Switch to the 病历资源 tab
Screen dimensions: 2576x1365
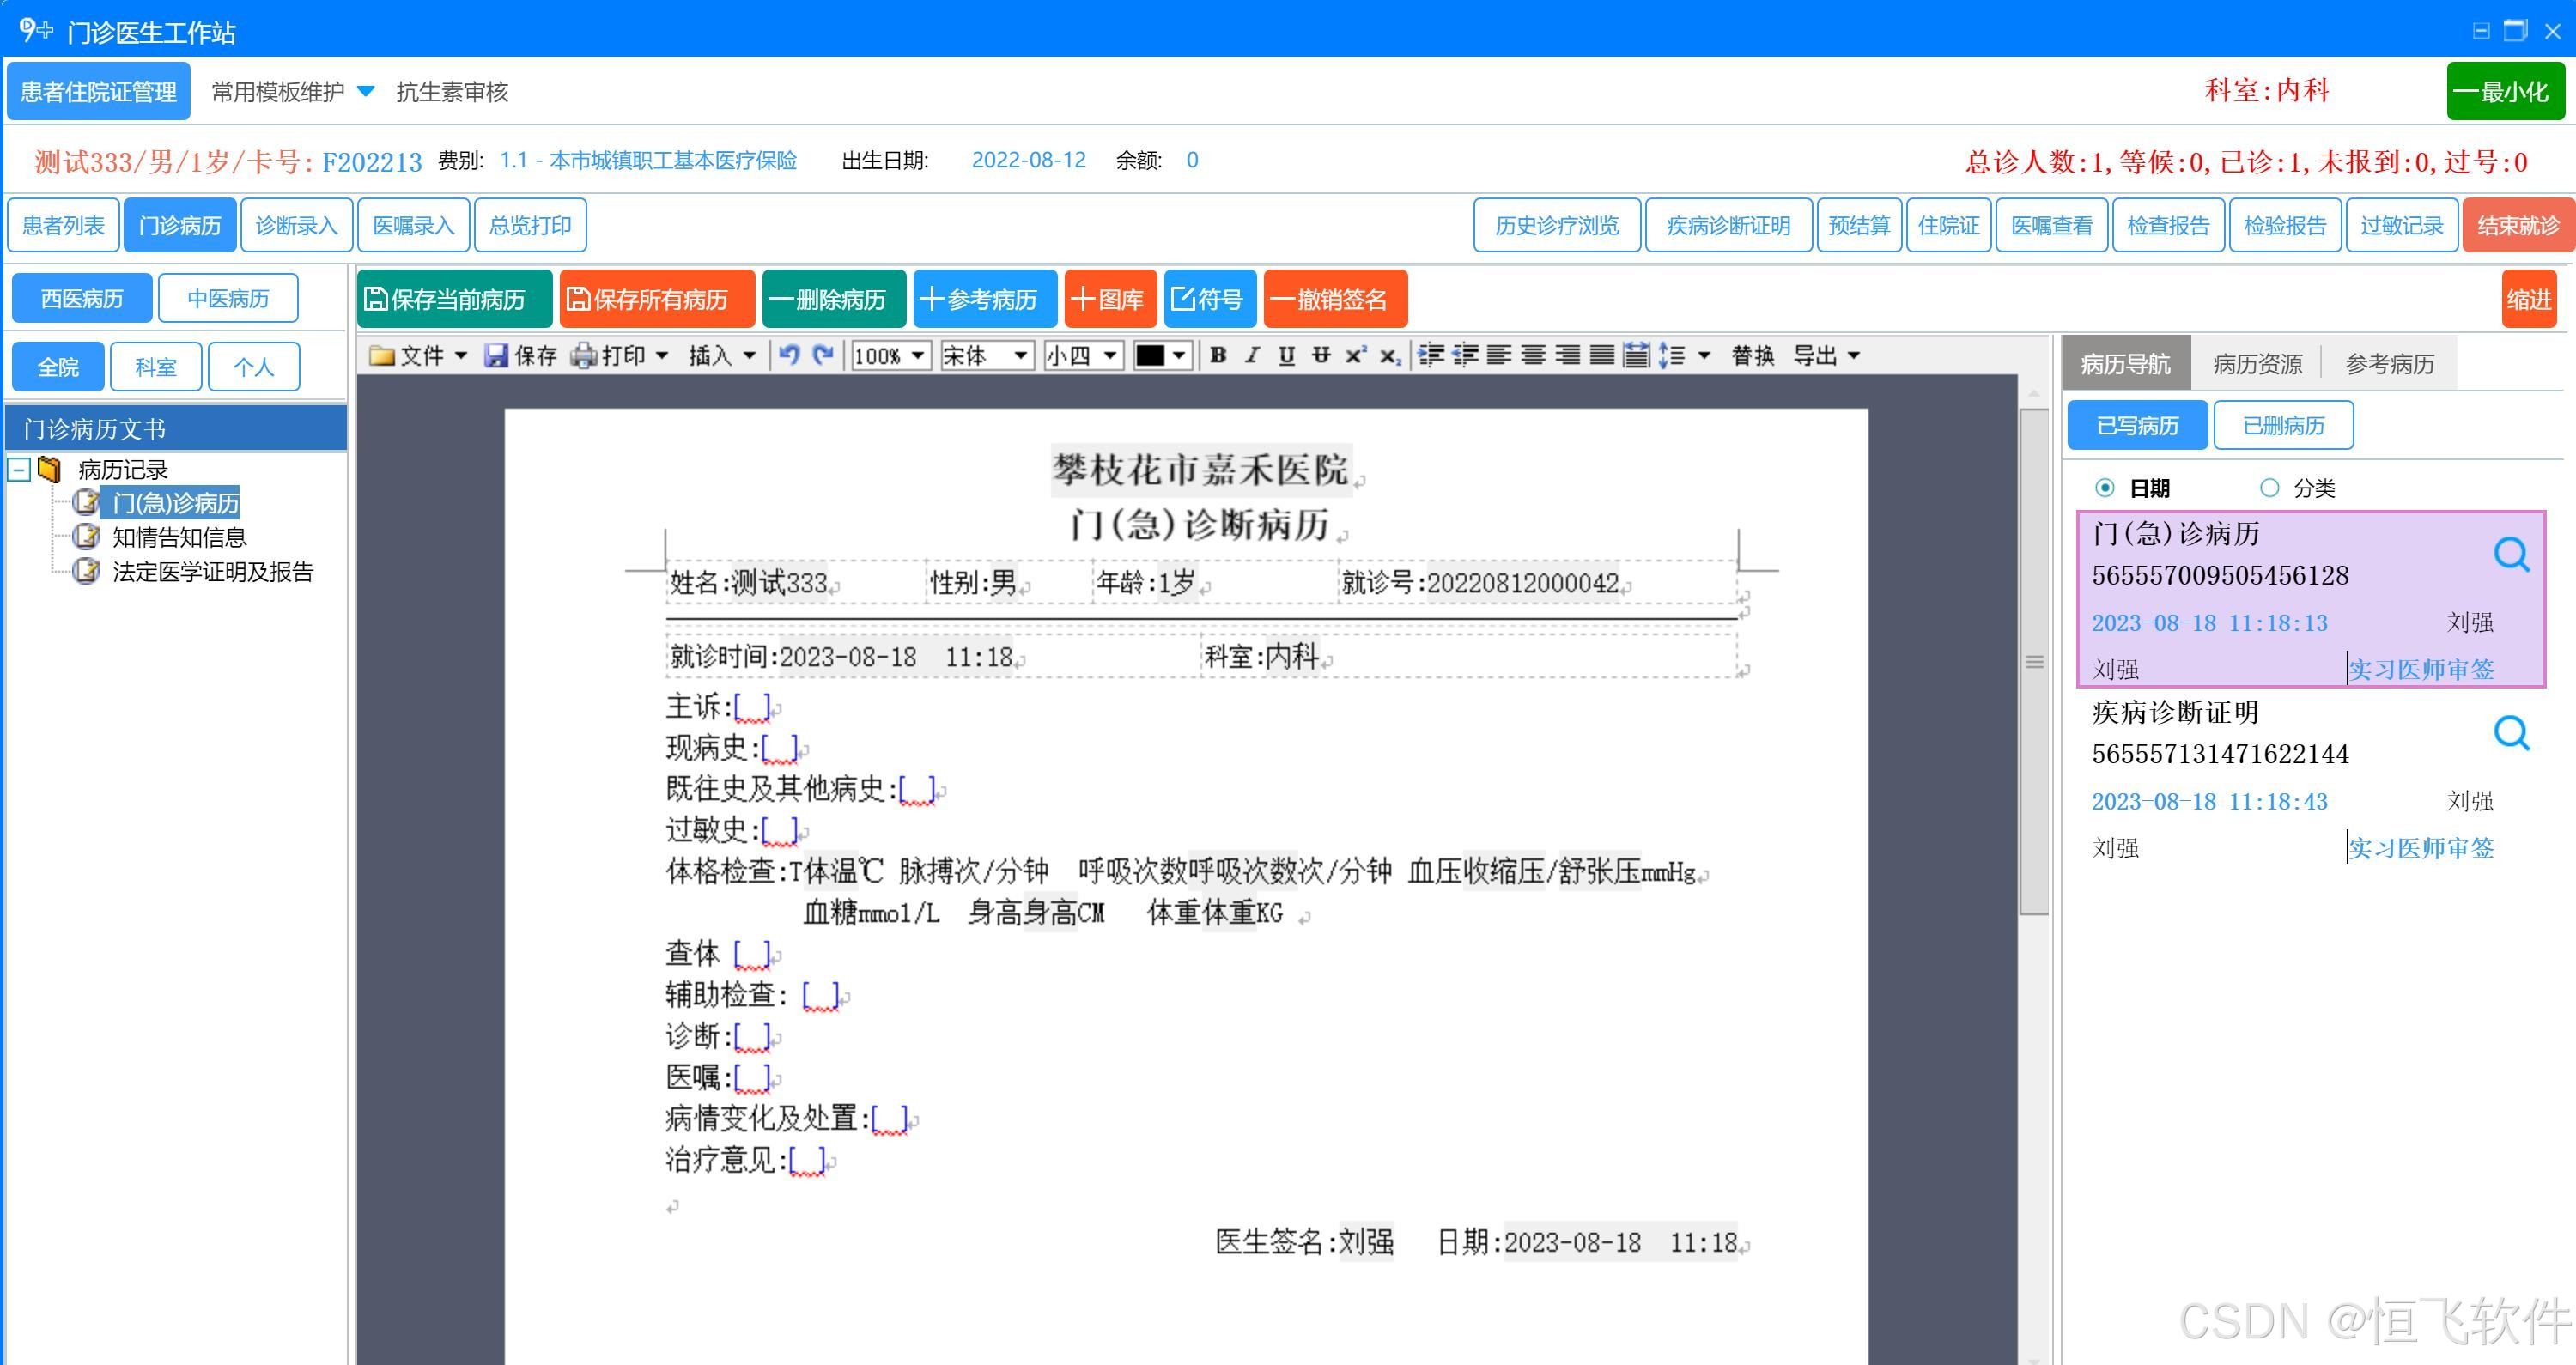pos(2257,364)
